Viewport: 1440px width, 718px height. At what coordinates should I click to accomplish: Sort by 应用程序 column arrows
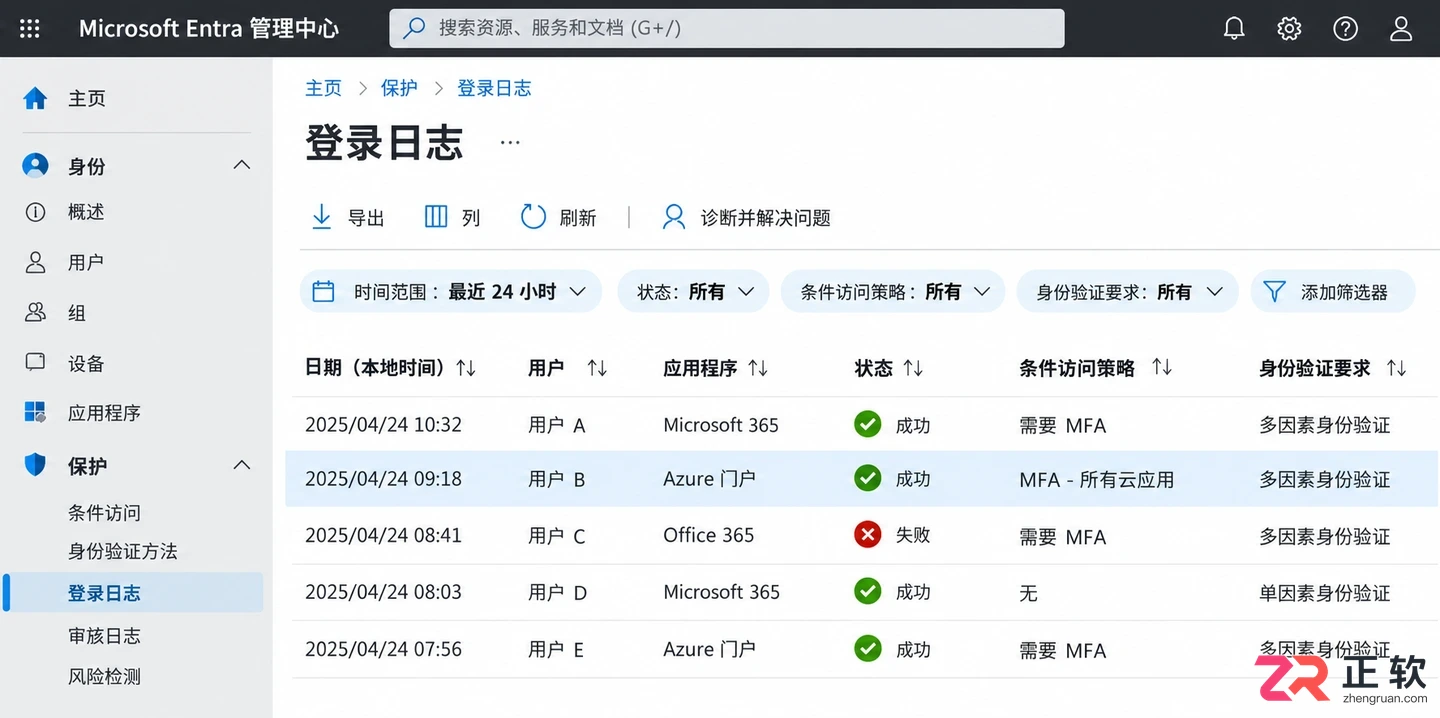[x=758, y=368]
